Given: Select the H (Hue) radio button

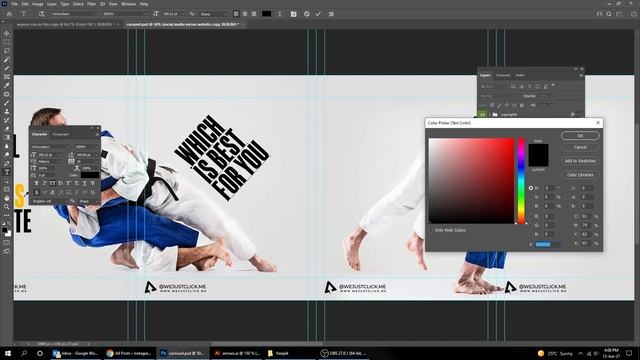Looking at the screenshot, I should pos(531,188).
